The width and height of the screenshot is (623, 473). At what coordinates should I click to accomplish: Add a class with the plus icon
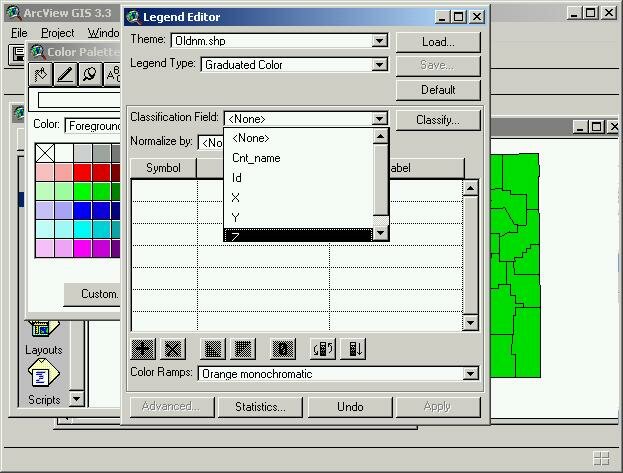coord(143,349)
